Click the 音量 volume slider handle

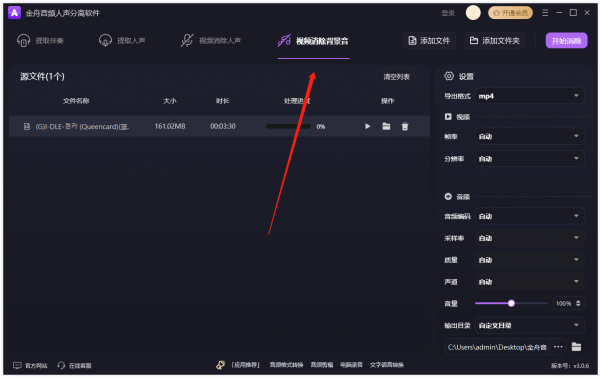[511, 303]
